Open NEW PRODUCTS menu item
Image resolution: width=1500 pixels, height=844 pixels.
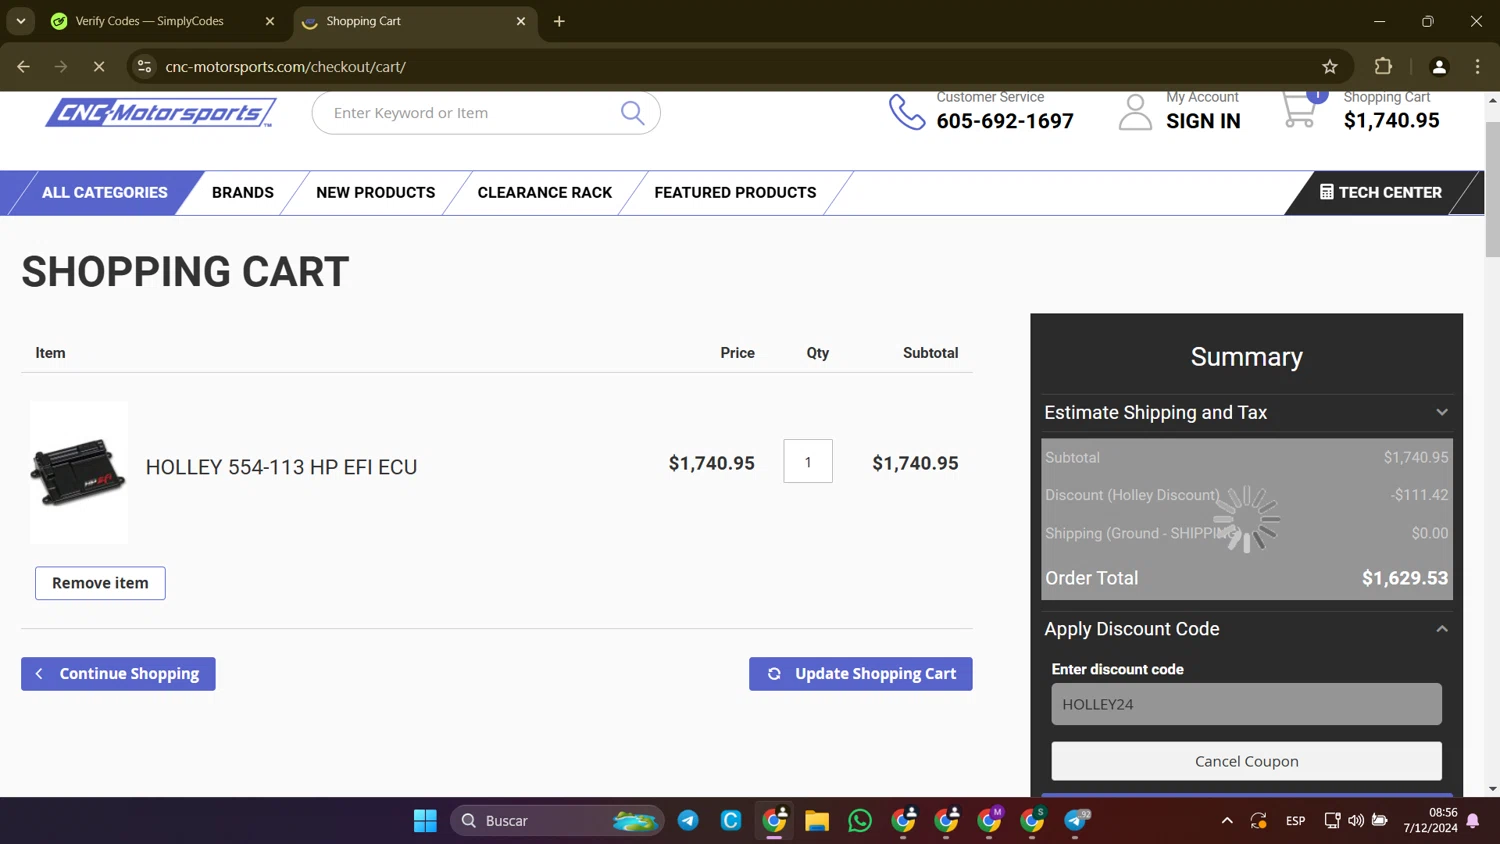(376, 193)
